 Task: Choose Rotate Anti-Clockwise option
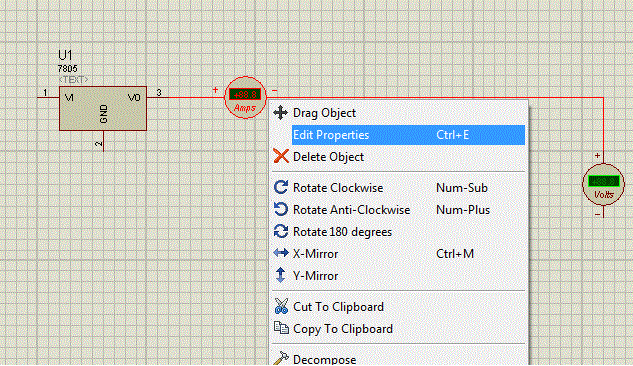pos(398,210)
